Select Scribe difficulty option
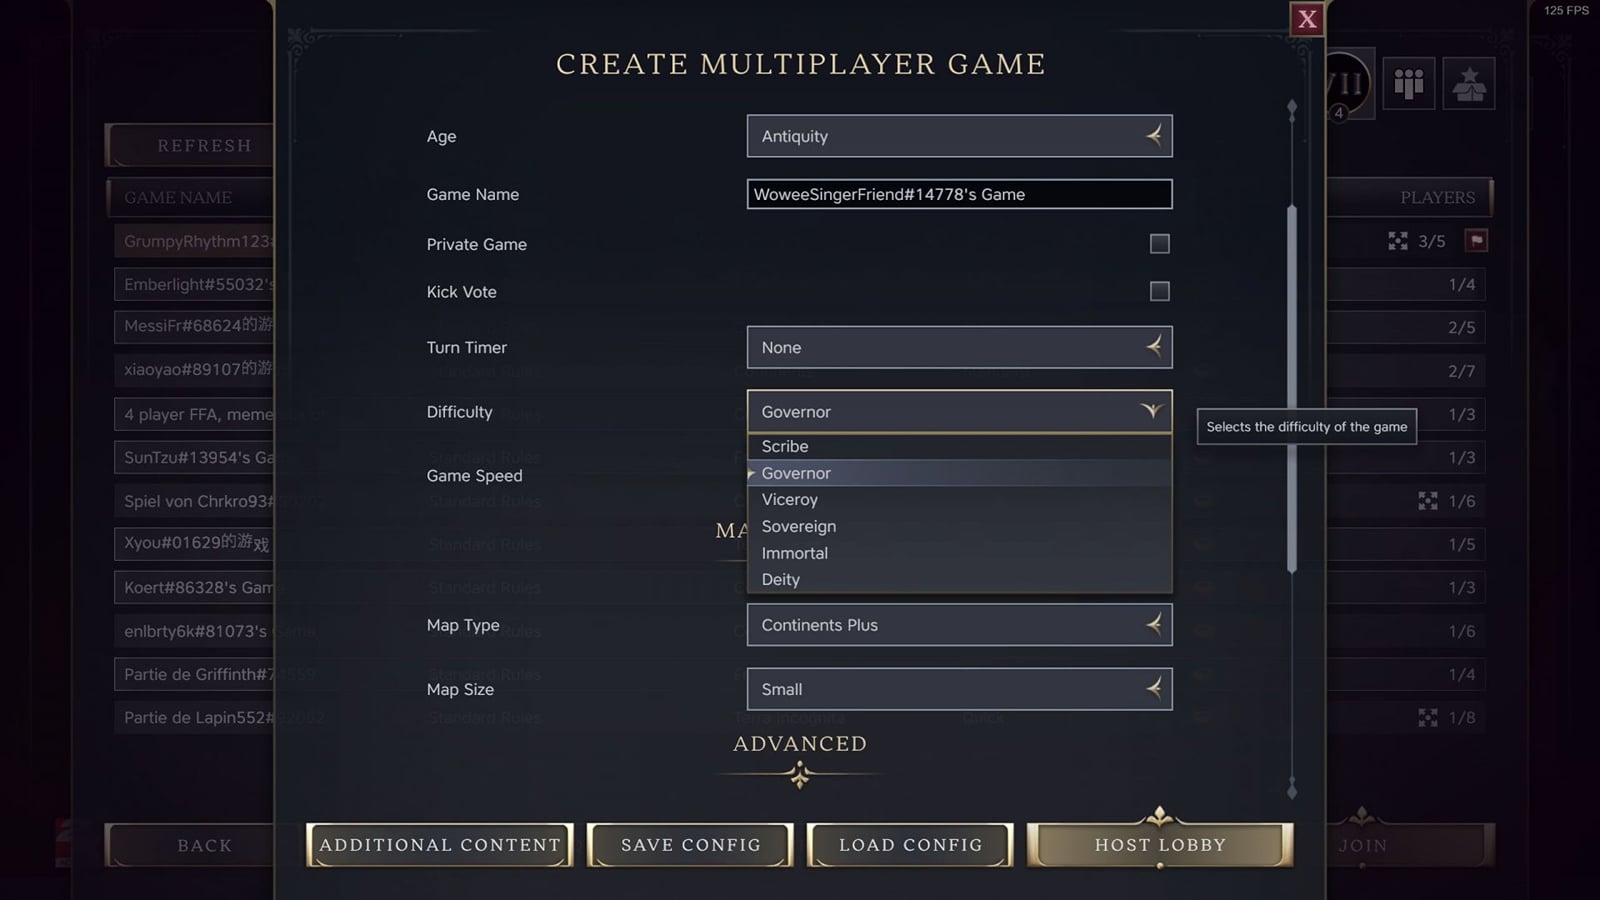Viewport: 1600px width, 900px height. [x=959, y=446]
